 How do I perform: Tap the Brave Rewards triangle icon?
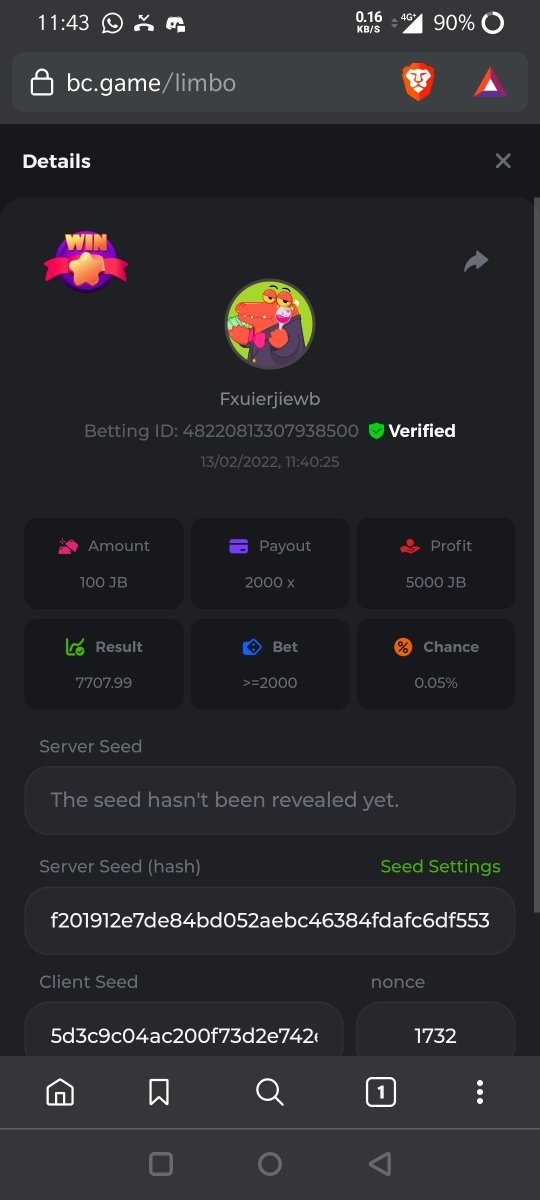click(490, 82)
